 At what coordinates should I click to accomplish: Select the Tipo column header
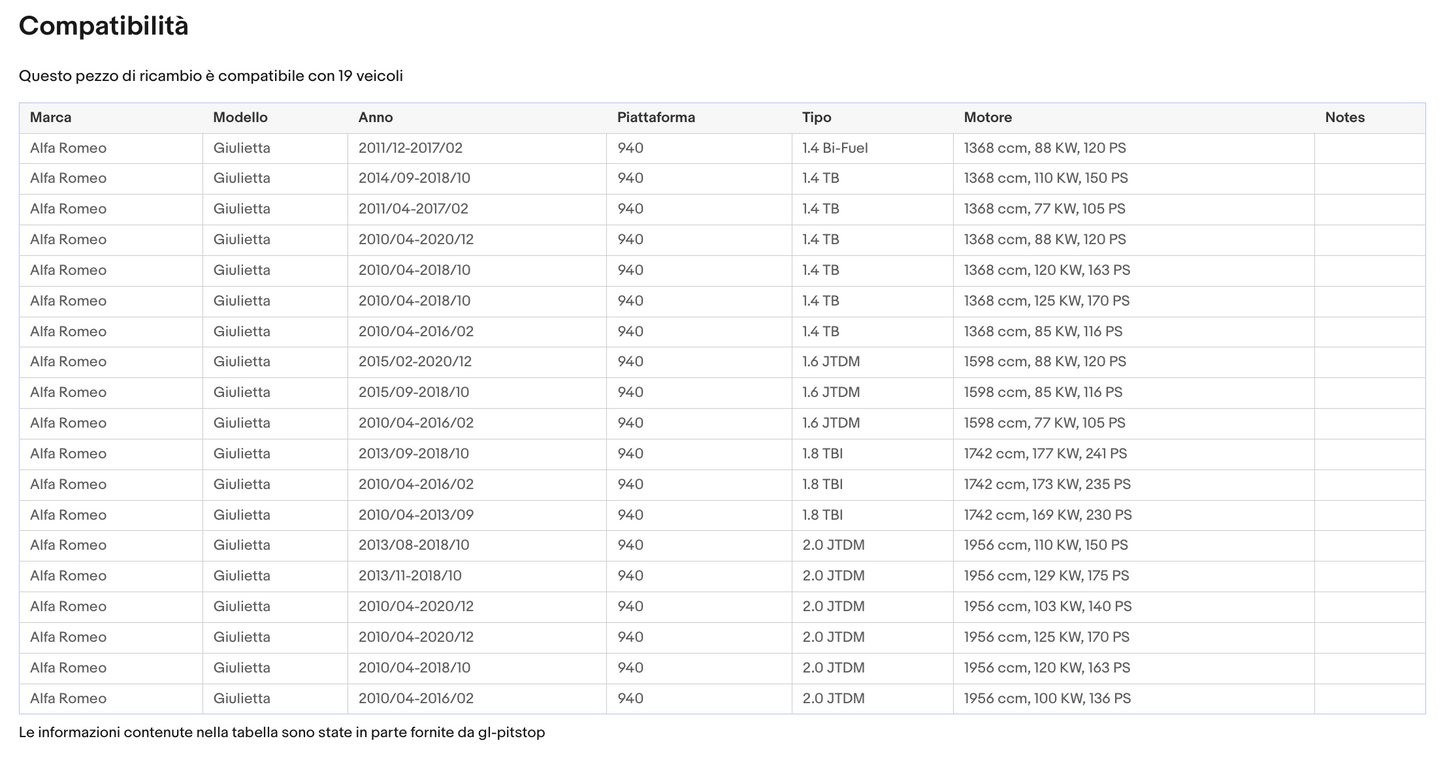click(x=816, y=118)
